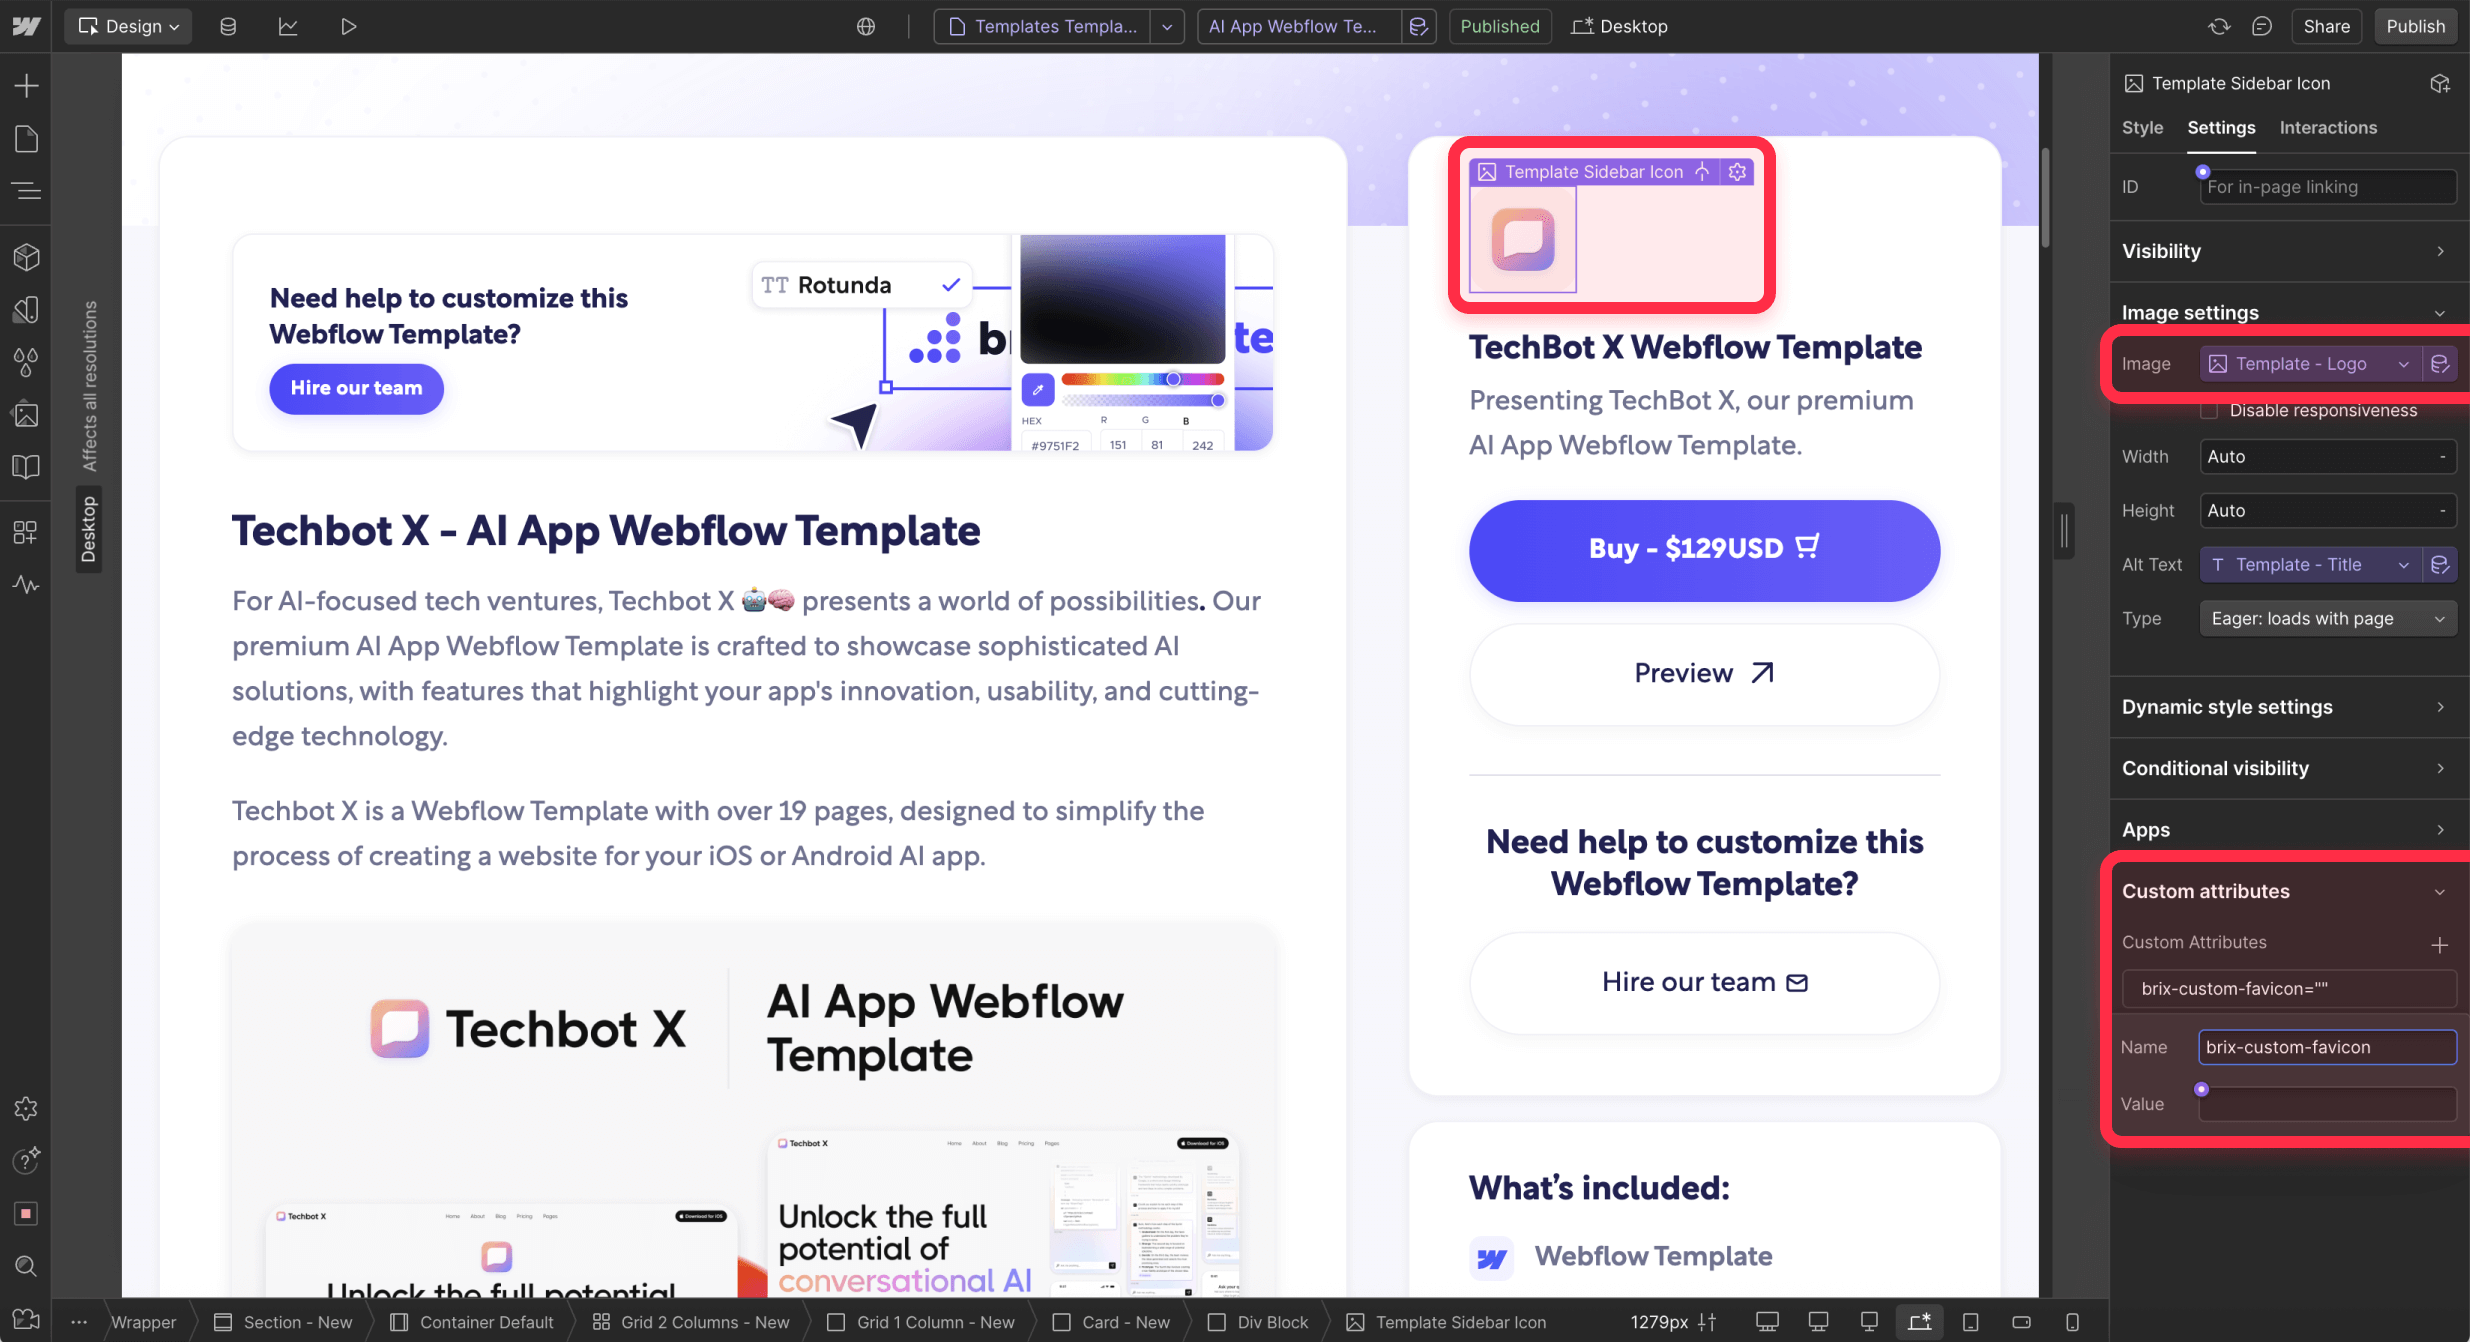Open the locale globe icon

(x=866, y=26)
